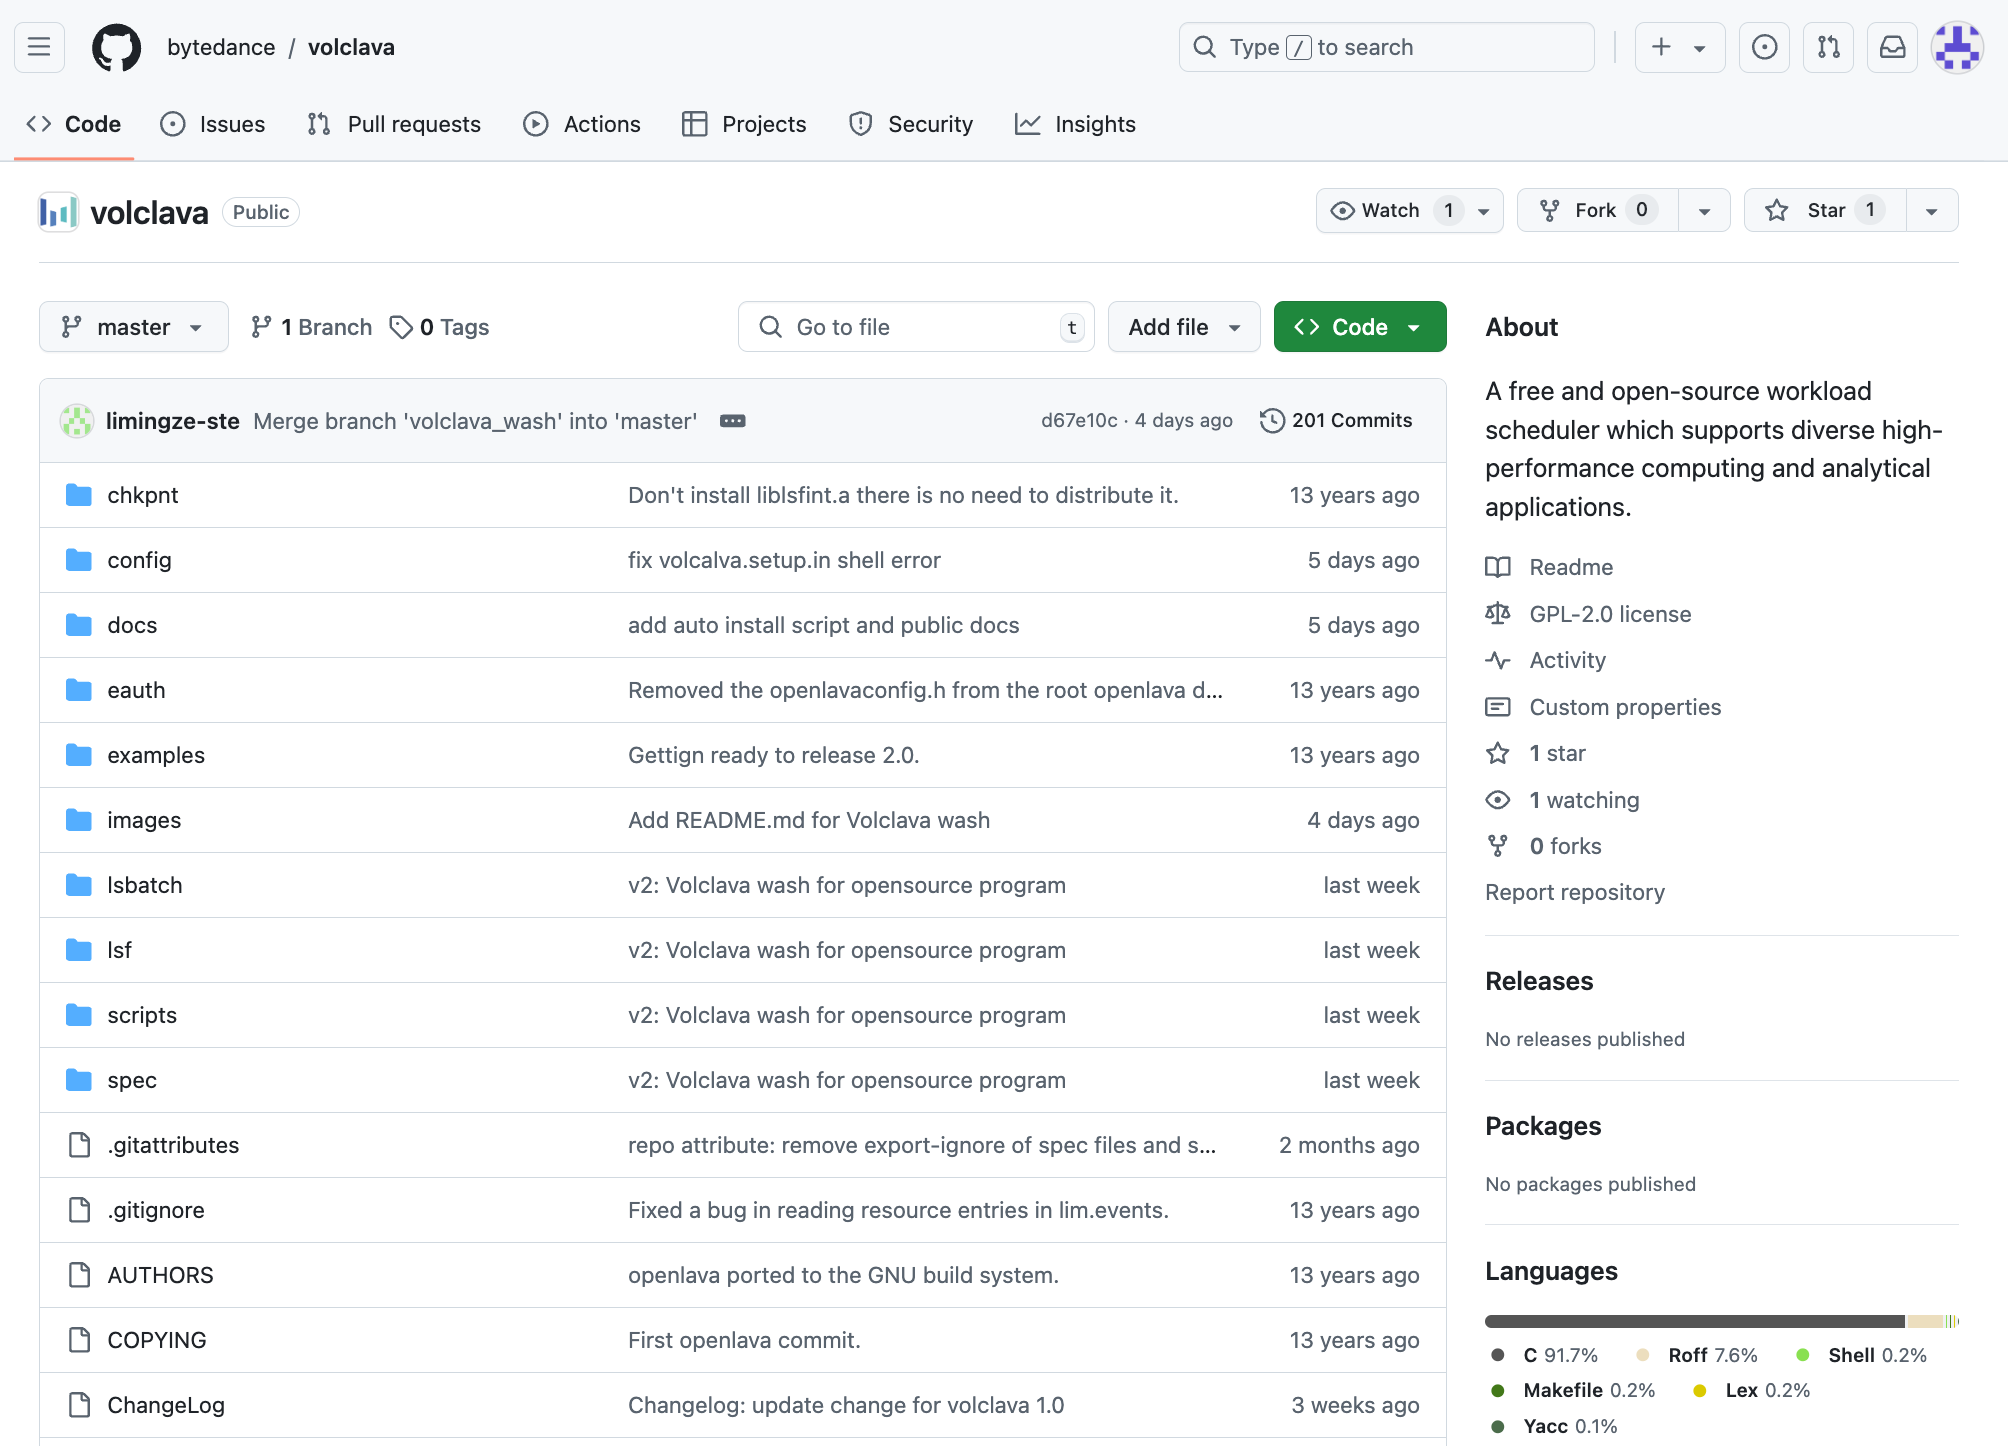Open the master branch dropdown

133,327
